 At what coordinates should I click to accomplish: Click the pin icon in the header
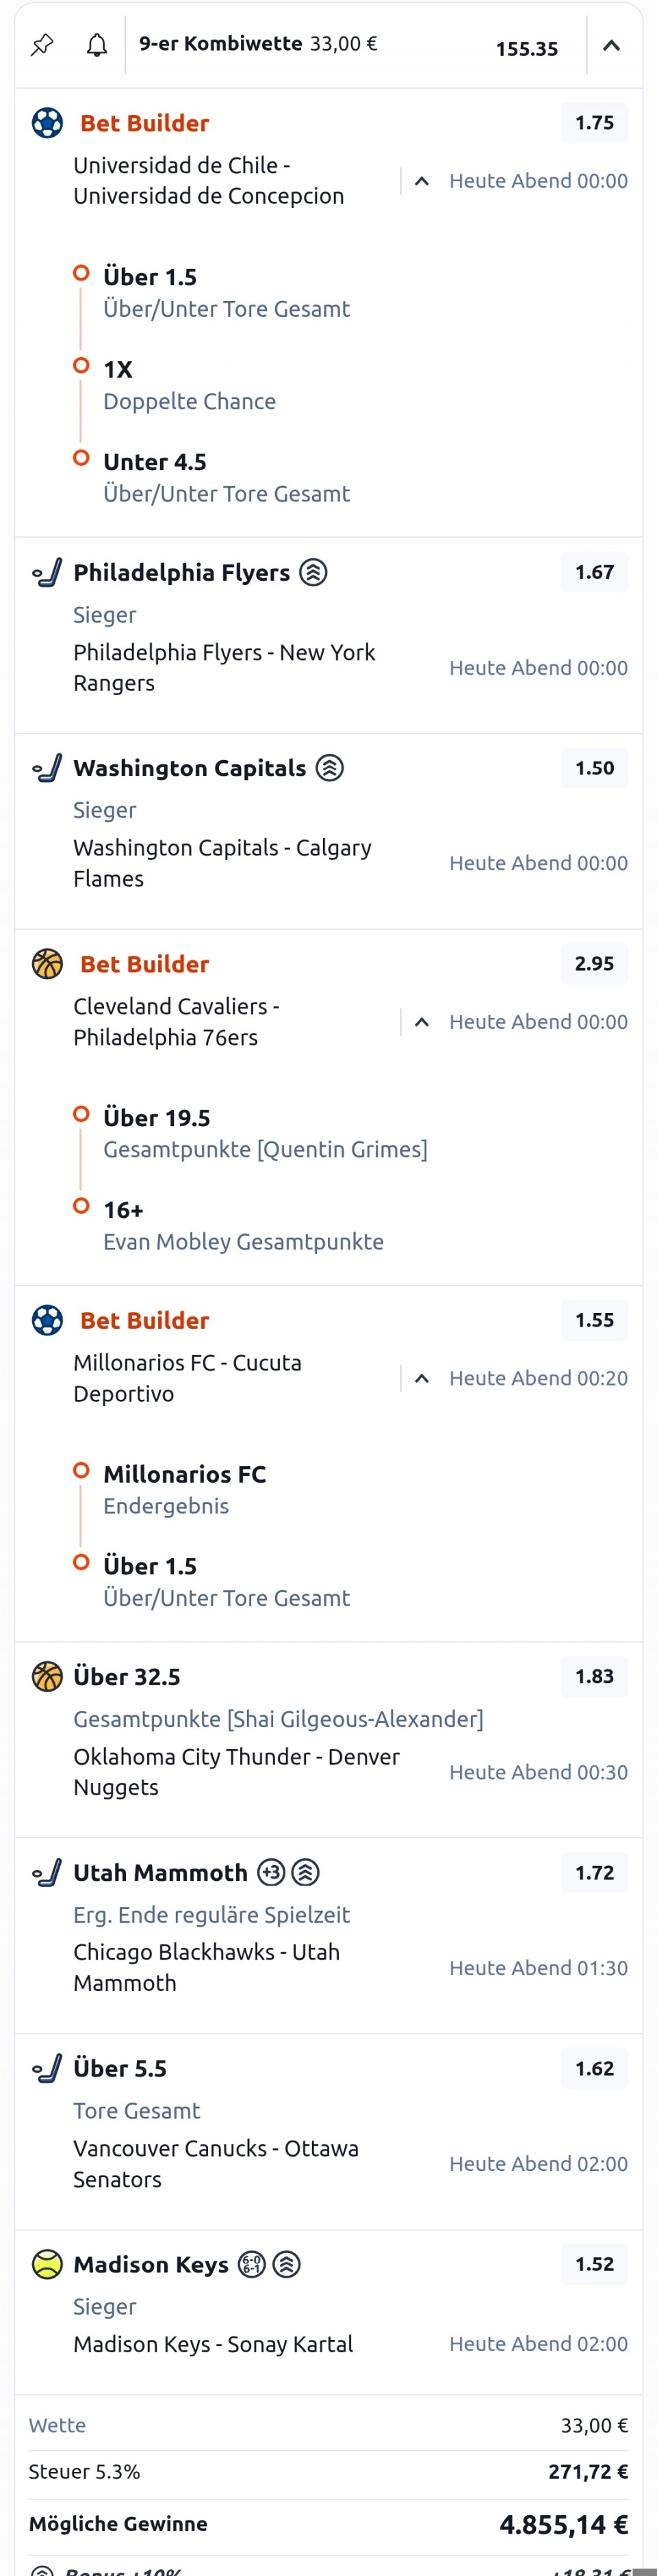pos(42,45)
